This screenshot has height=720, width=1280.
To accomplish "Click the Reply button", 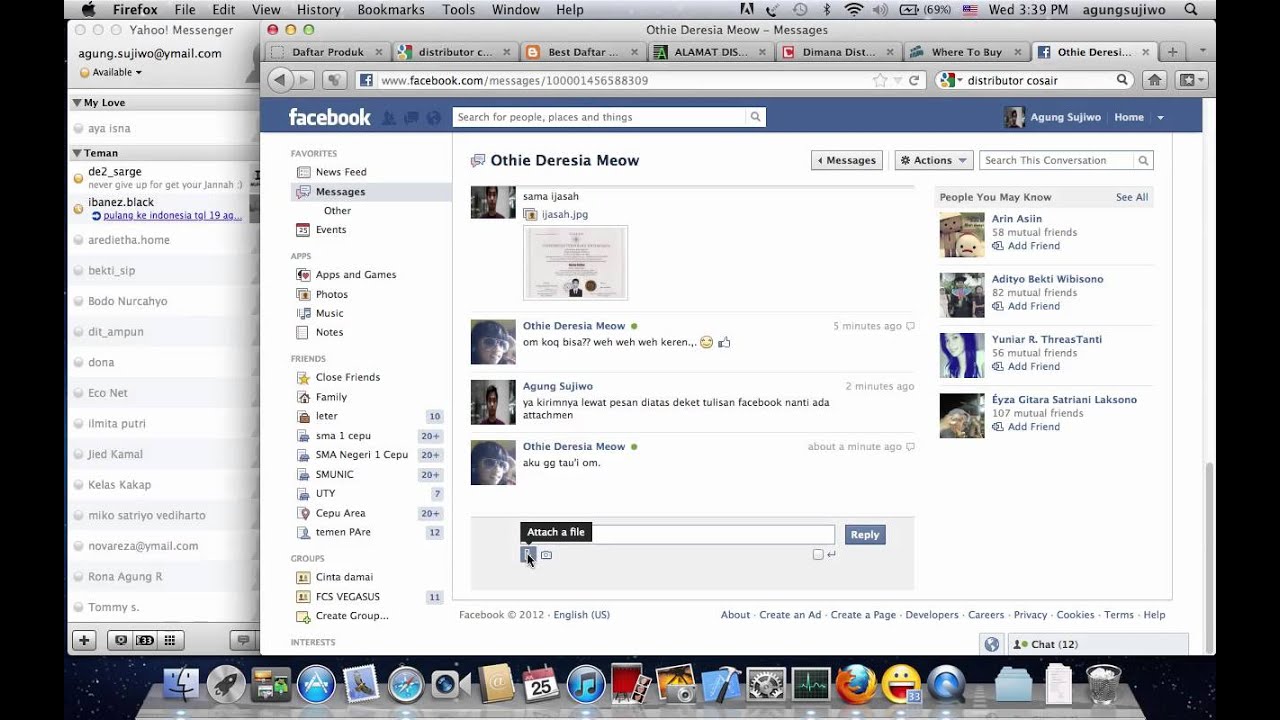I will point(865,535).
